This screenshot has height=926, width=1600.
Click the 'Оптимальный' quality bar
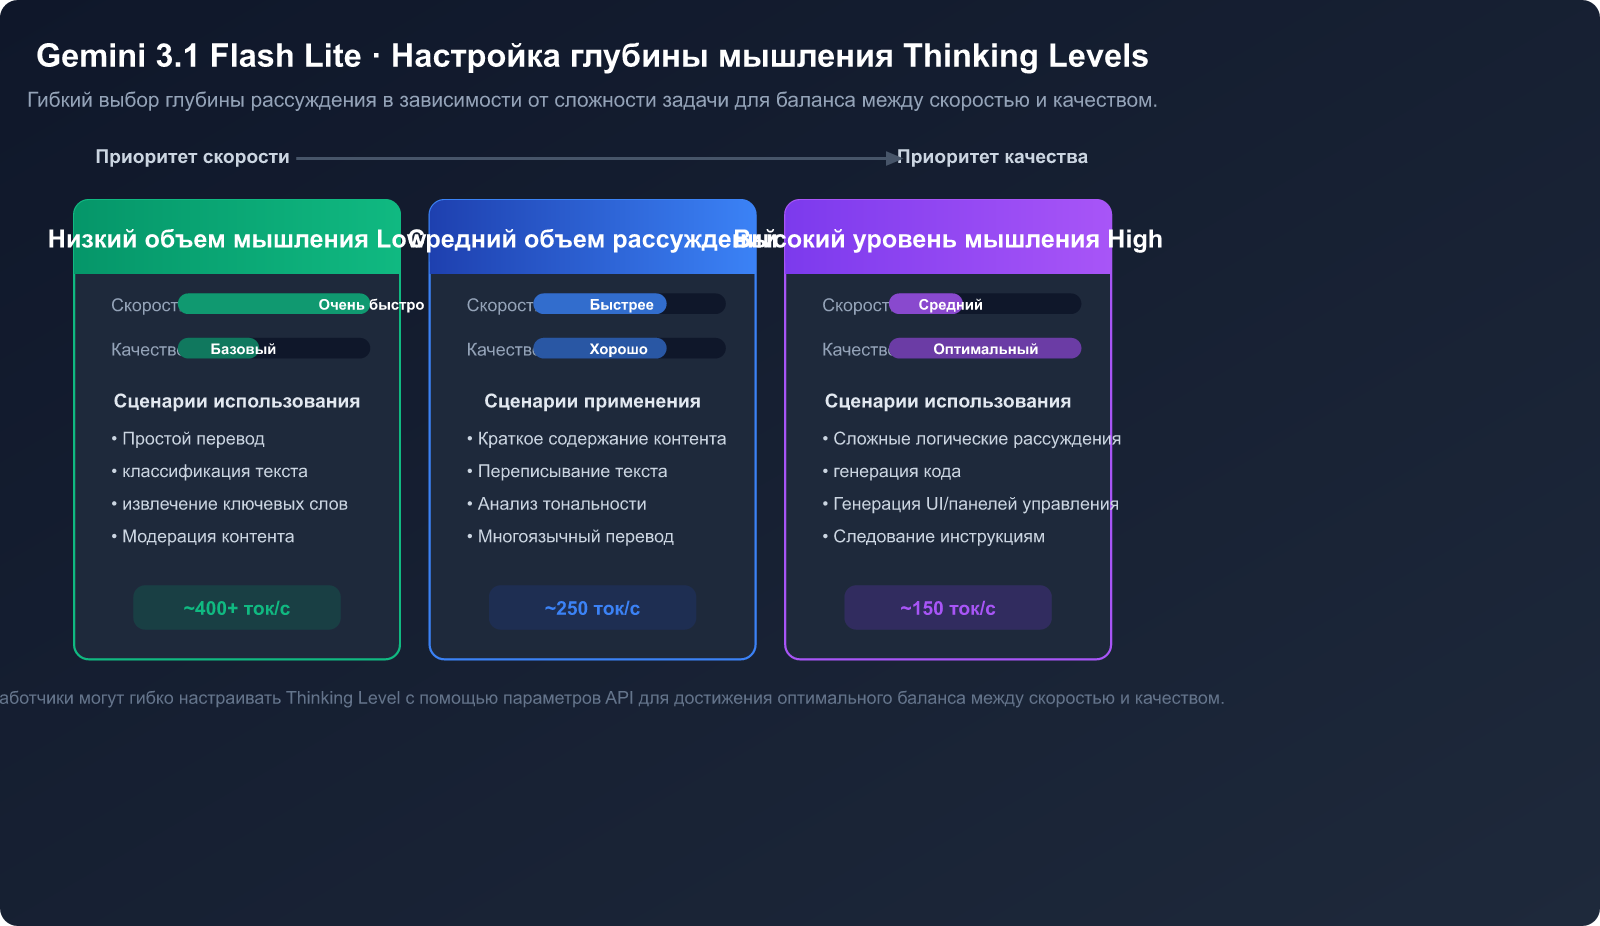pyautogui.click(x=985, y=349)
